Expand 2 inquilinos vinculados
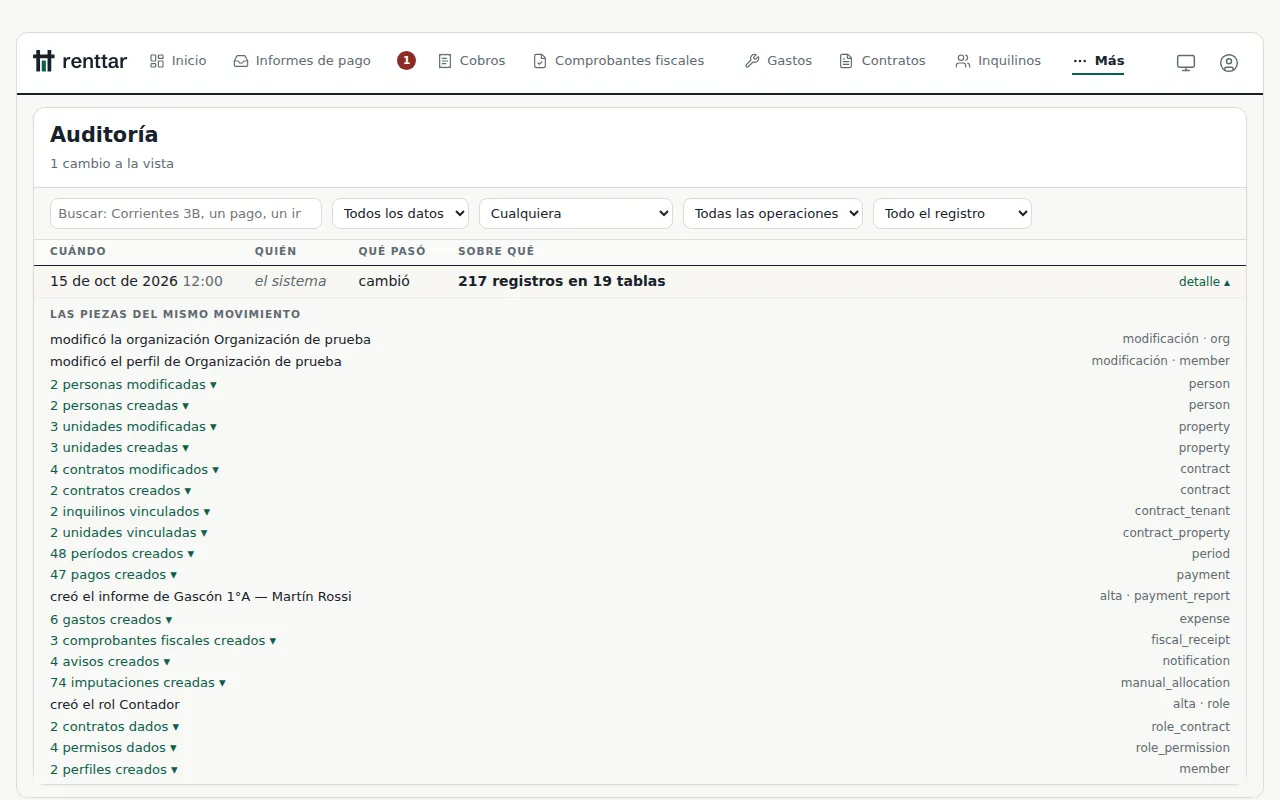The image size is (1280, 800). (x=130, y=512)
